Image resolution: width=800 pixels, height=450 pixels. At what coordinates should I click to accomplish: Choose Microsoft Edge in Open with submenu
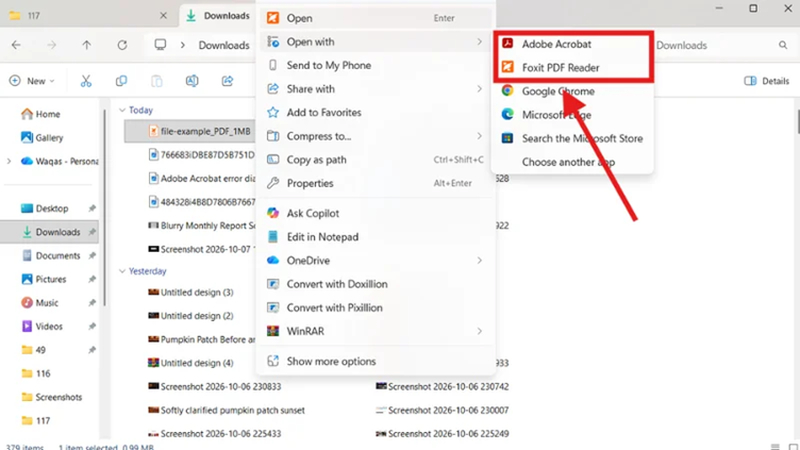tap(572, 114)
